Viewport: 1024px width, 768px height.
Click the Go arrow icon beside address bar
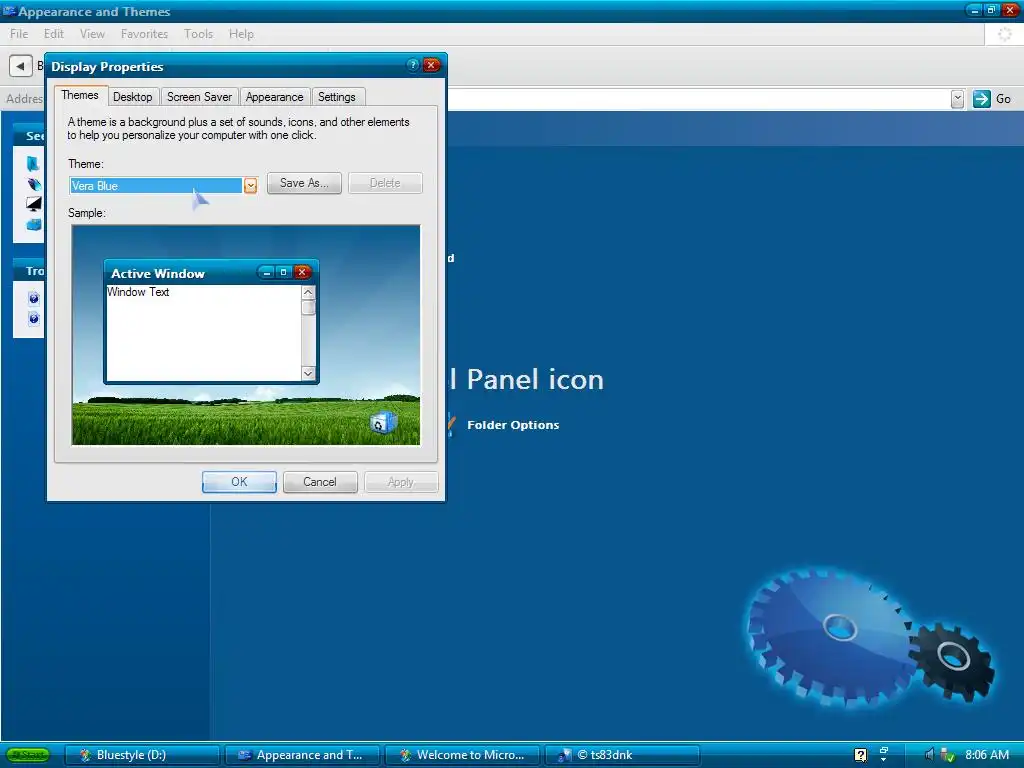click(x=981, y=99)
